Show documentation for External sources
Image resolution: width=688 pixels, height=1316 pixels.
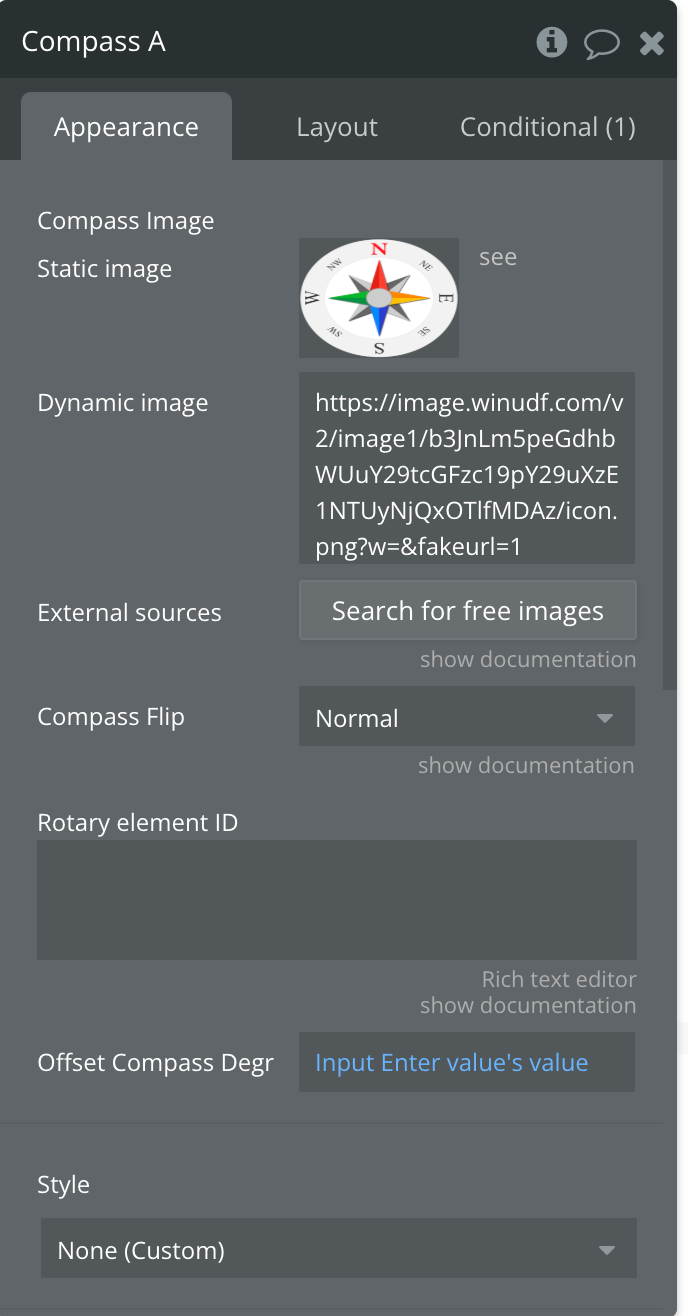pos(527,659)
